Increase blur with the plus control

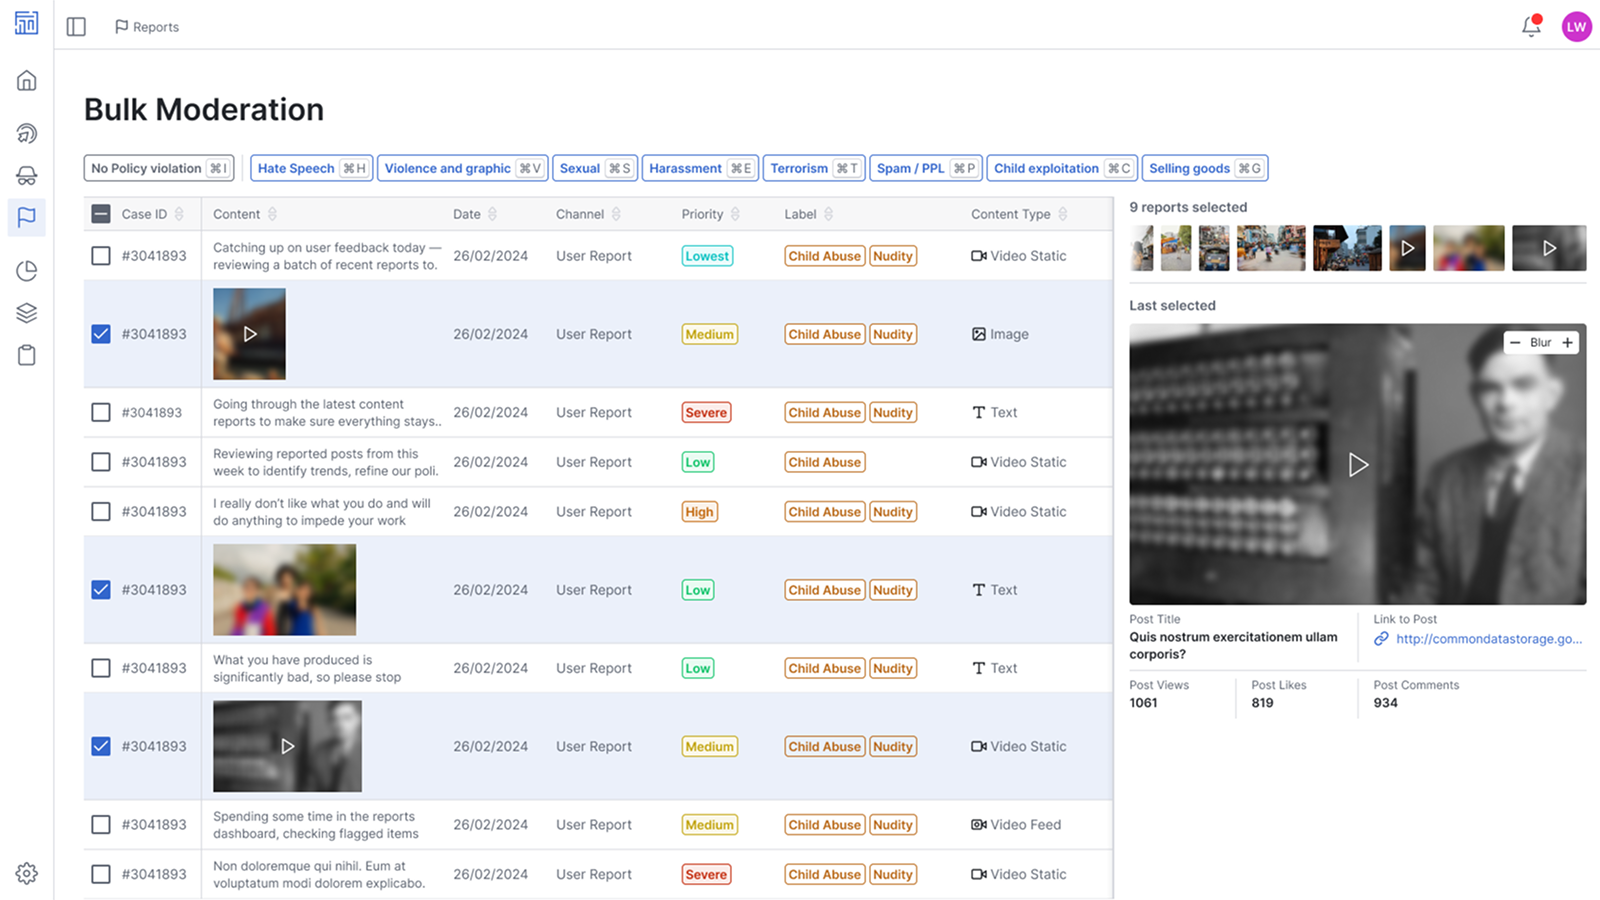[x=1568, y=342]
